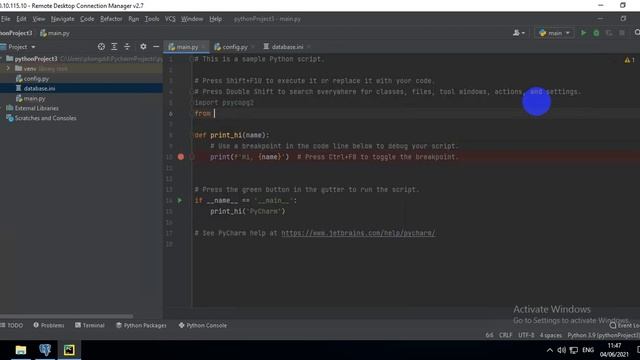Click the Expand All icon in Project panel
The height and width of the screenshot is (360, 640).
[x=114, y=47]
